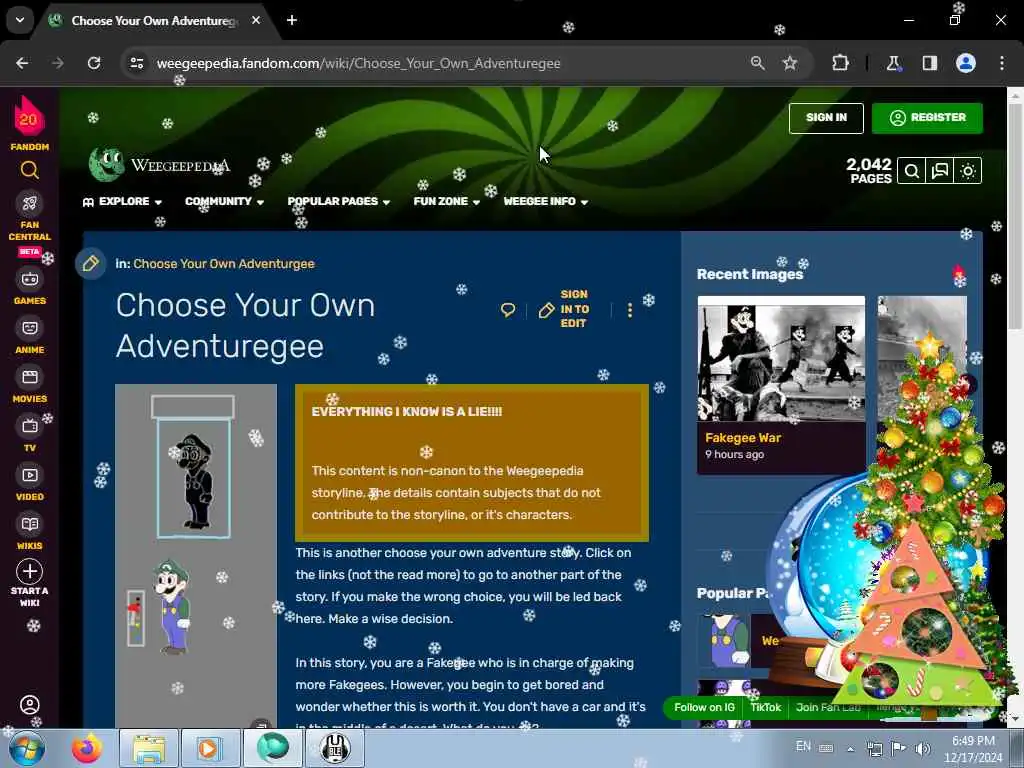Viewport: 1024px width, 768px height.
Task: Open the Fakegee War thumbnail image
Action: tap(781, 359)
